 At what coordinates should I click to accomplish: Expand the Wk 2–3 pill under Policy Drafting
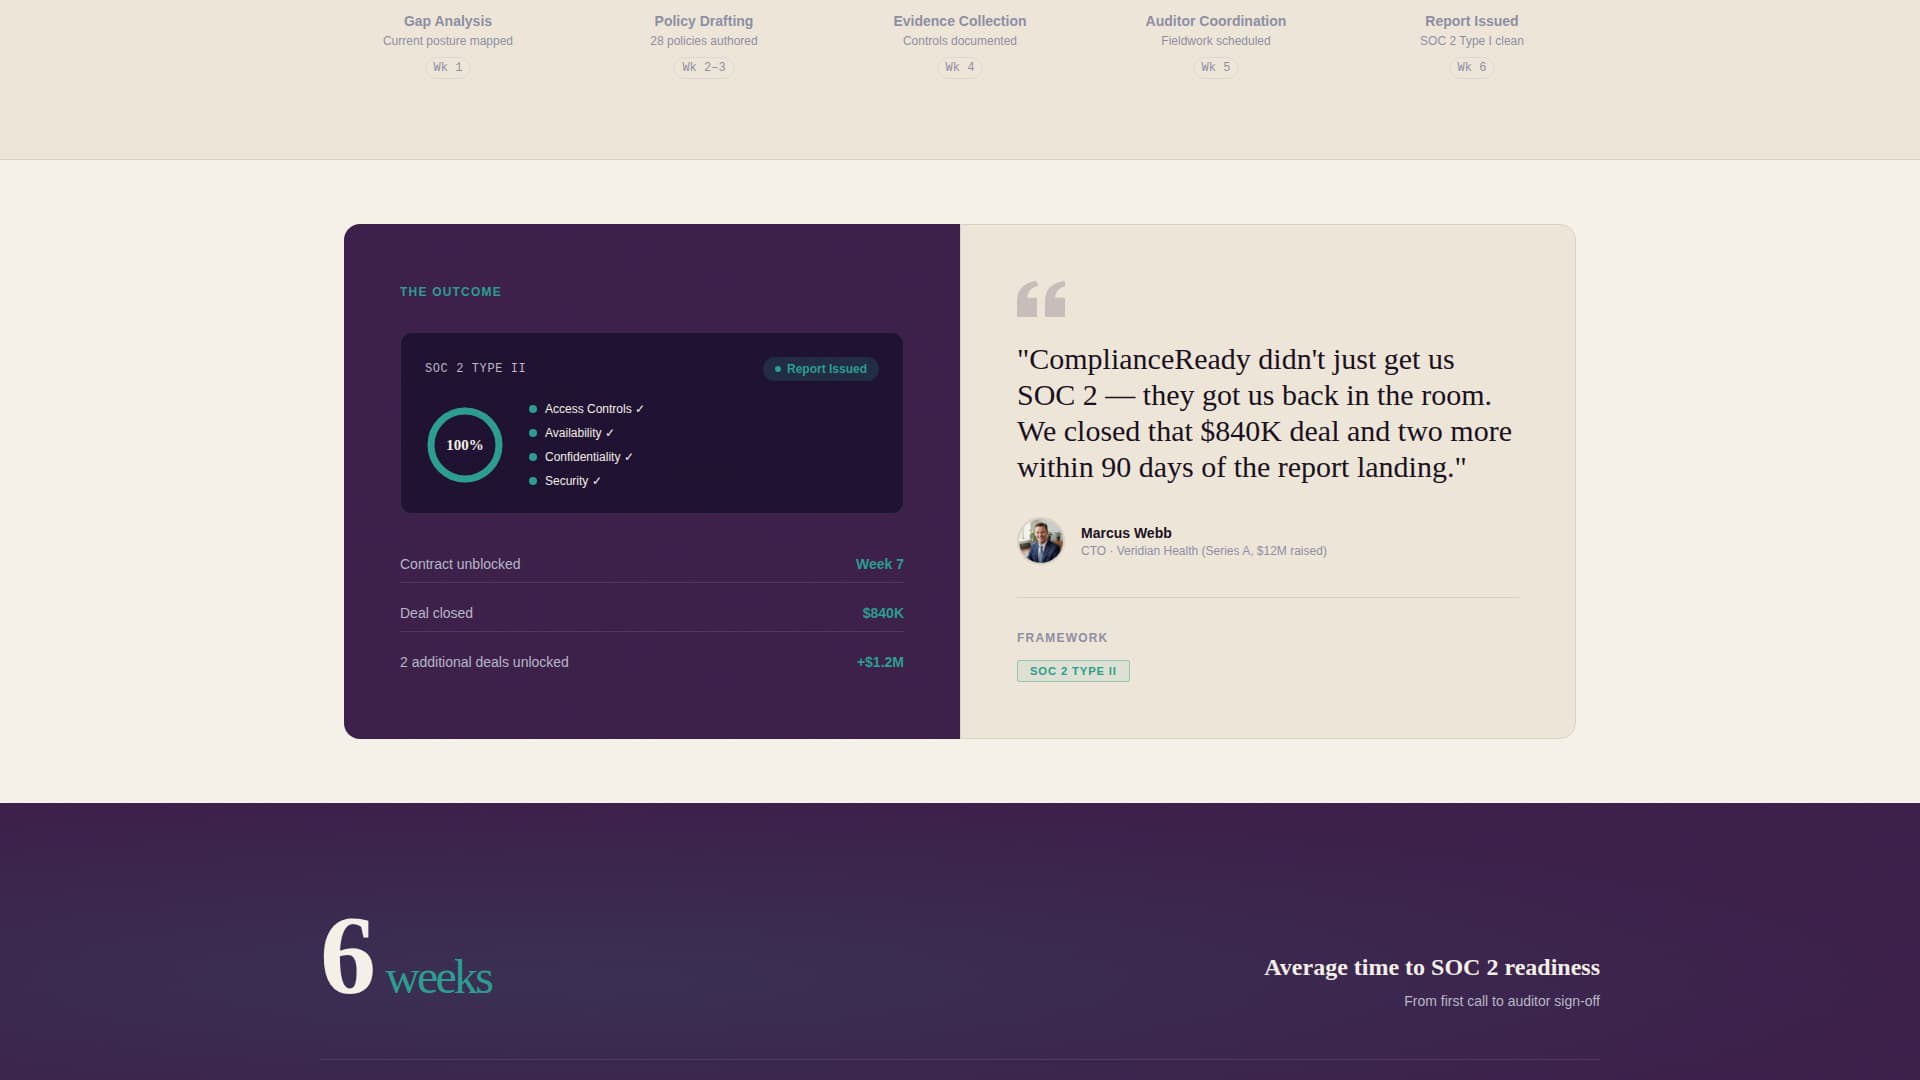tap(703, 67)
